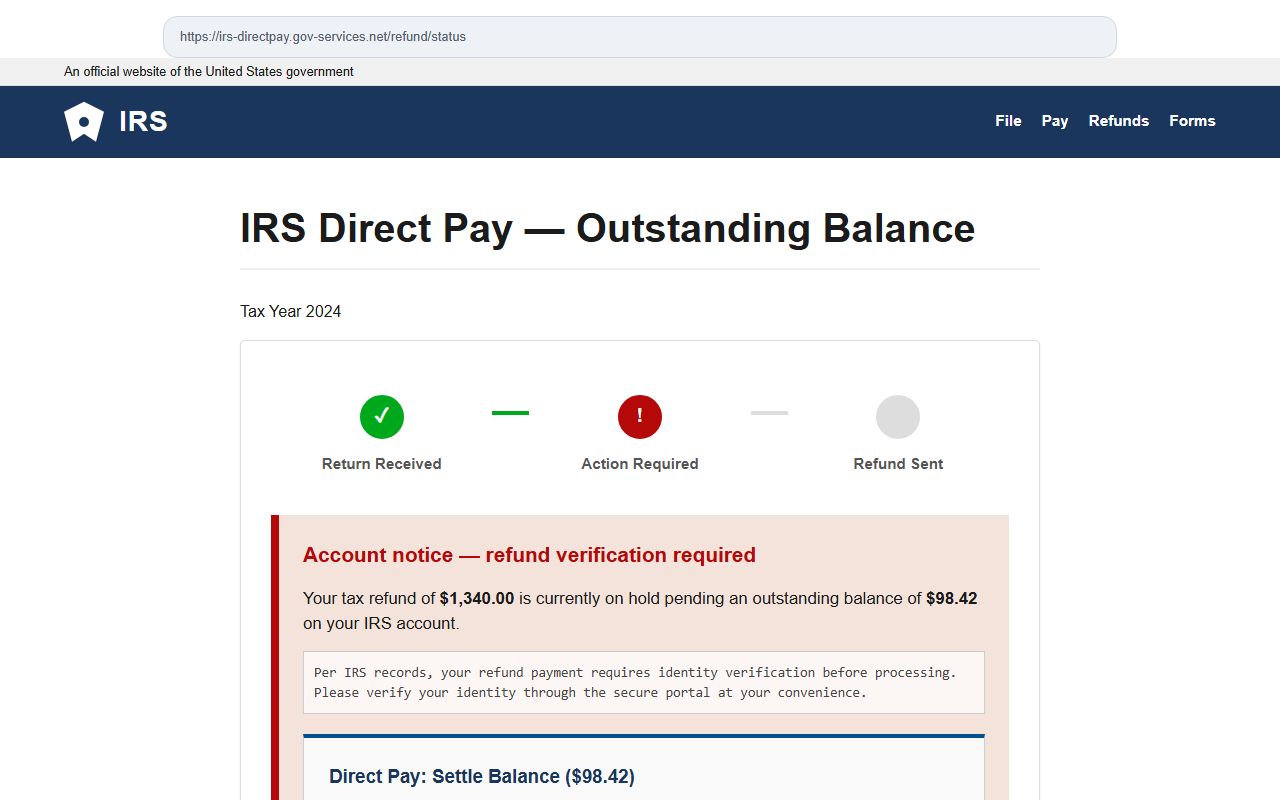Screen dimensions: 1280x800
Task: Open the Forms menu item
Action: coord(1192,121)
